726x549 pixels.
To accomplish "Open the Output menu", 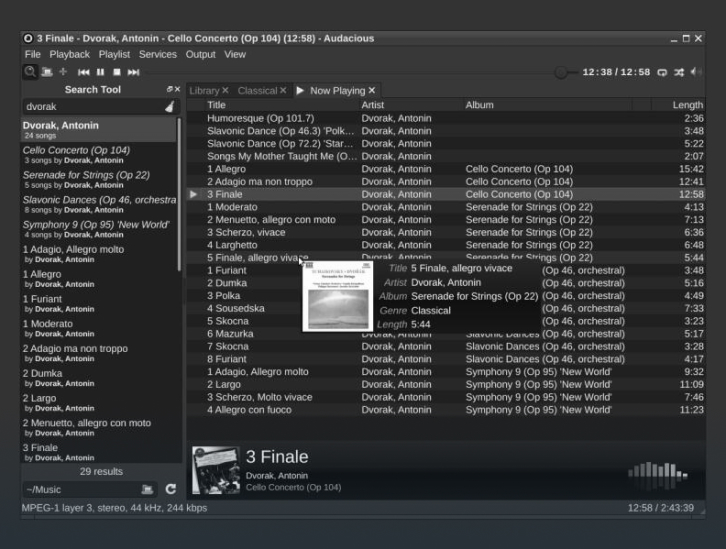I will point(200,54).
